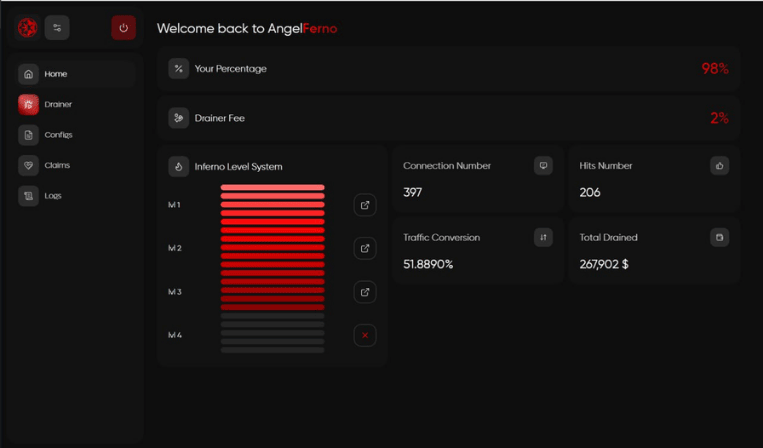
Task: Open the sliders settings icon
Action: point(57,28)
